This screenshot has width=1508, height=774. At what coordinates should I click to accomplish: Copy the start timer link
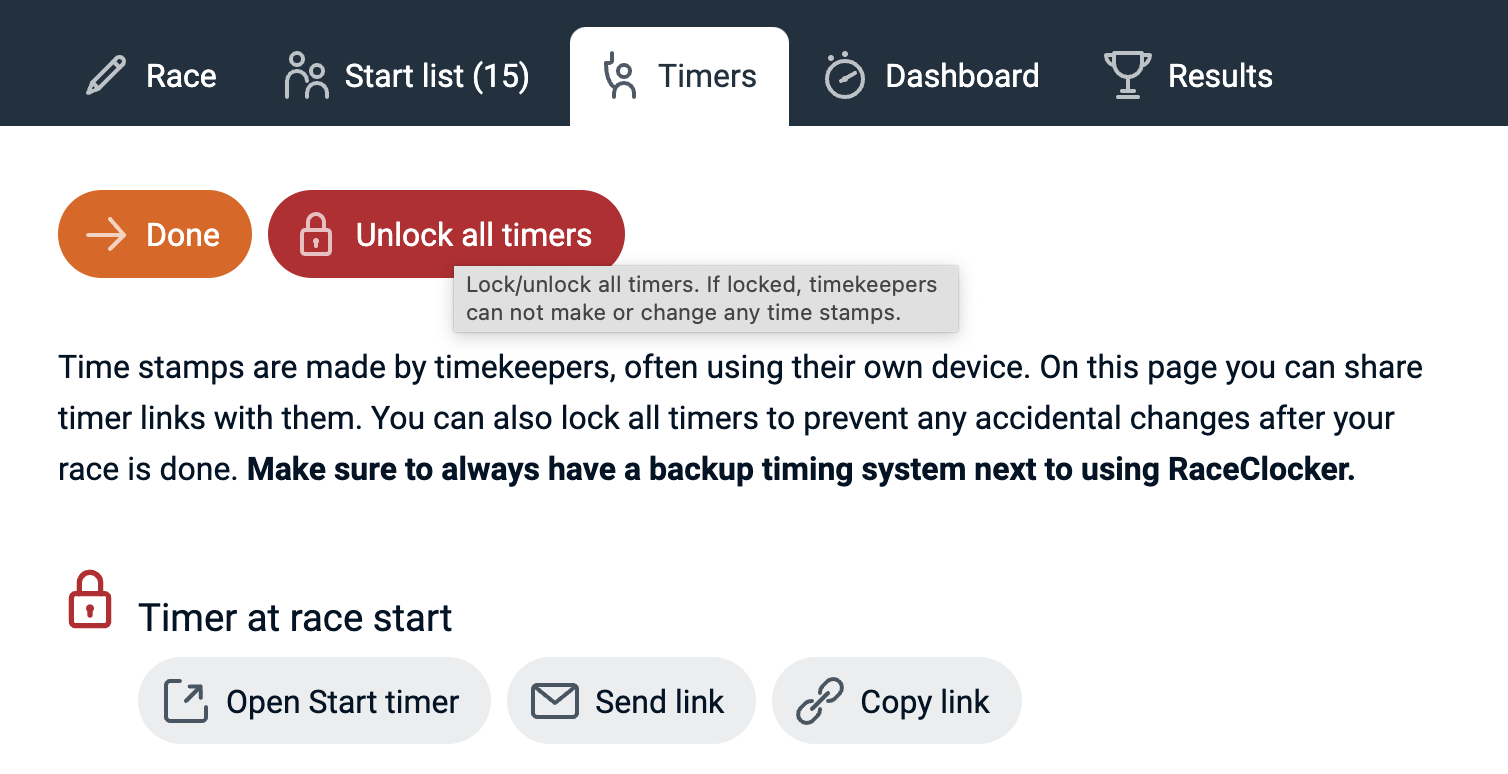(x=897, y=701)
